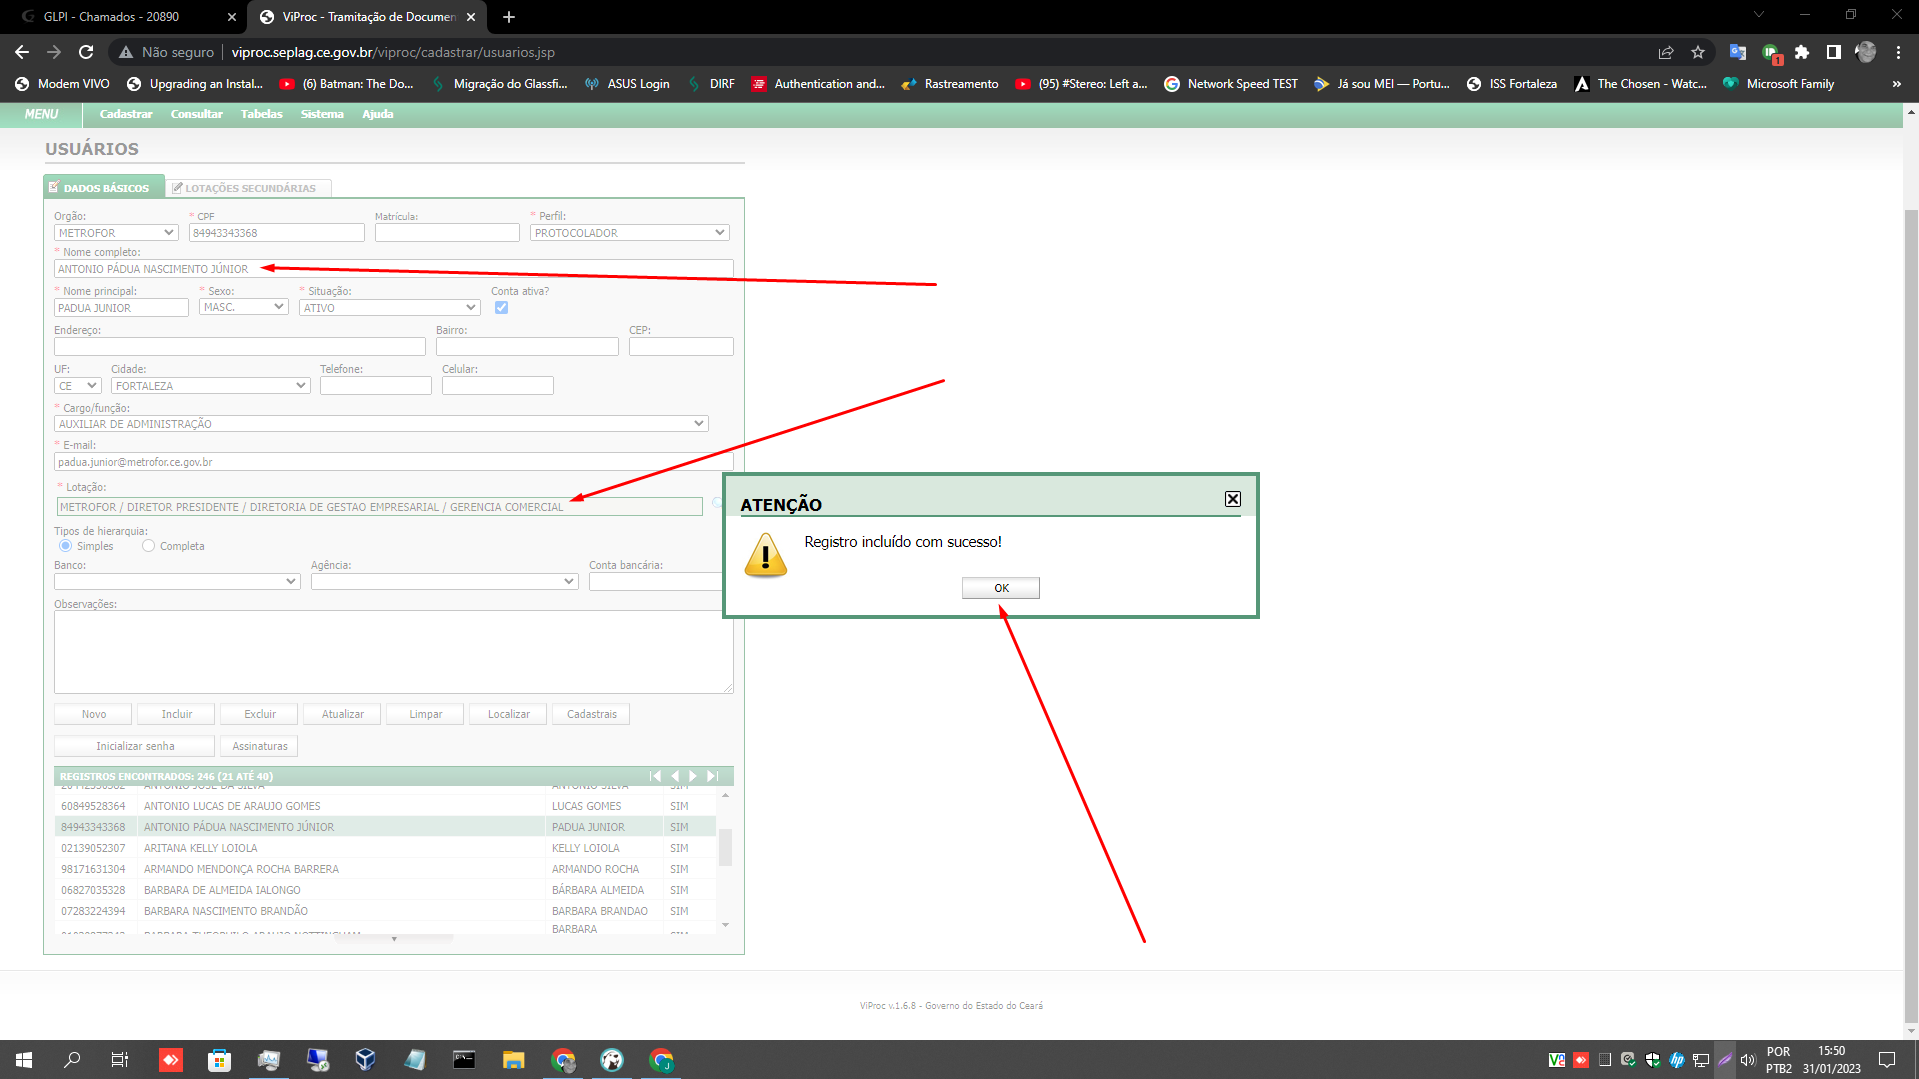Toggle Chrome side panel
The height and width of the screenshot is (1079, 1919).
coord(1834,52)
